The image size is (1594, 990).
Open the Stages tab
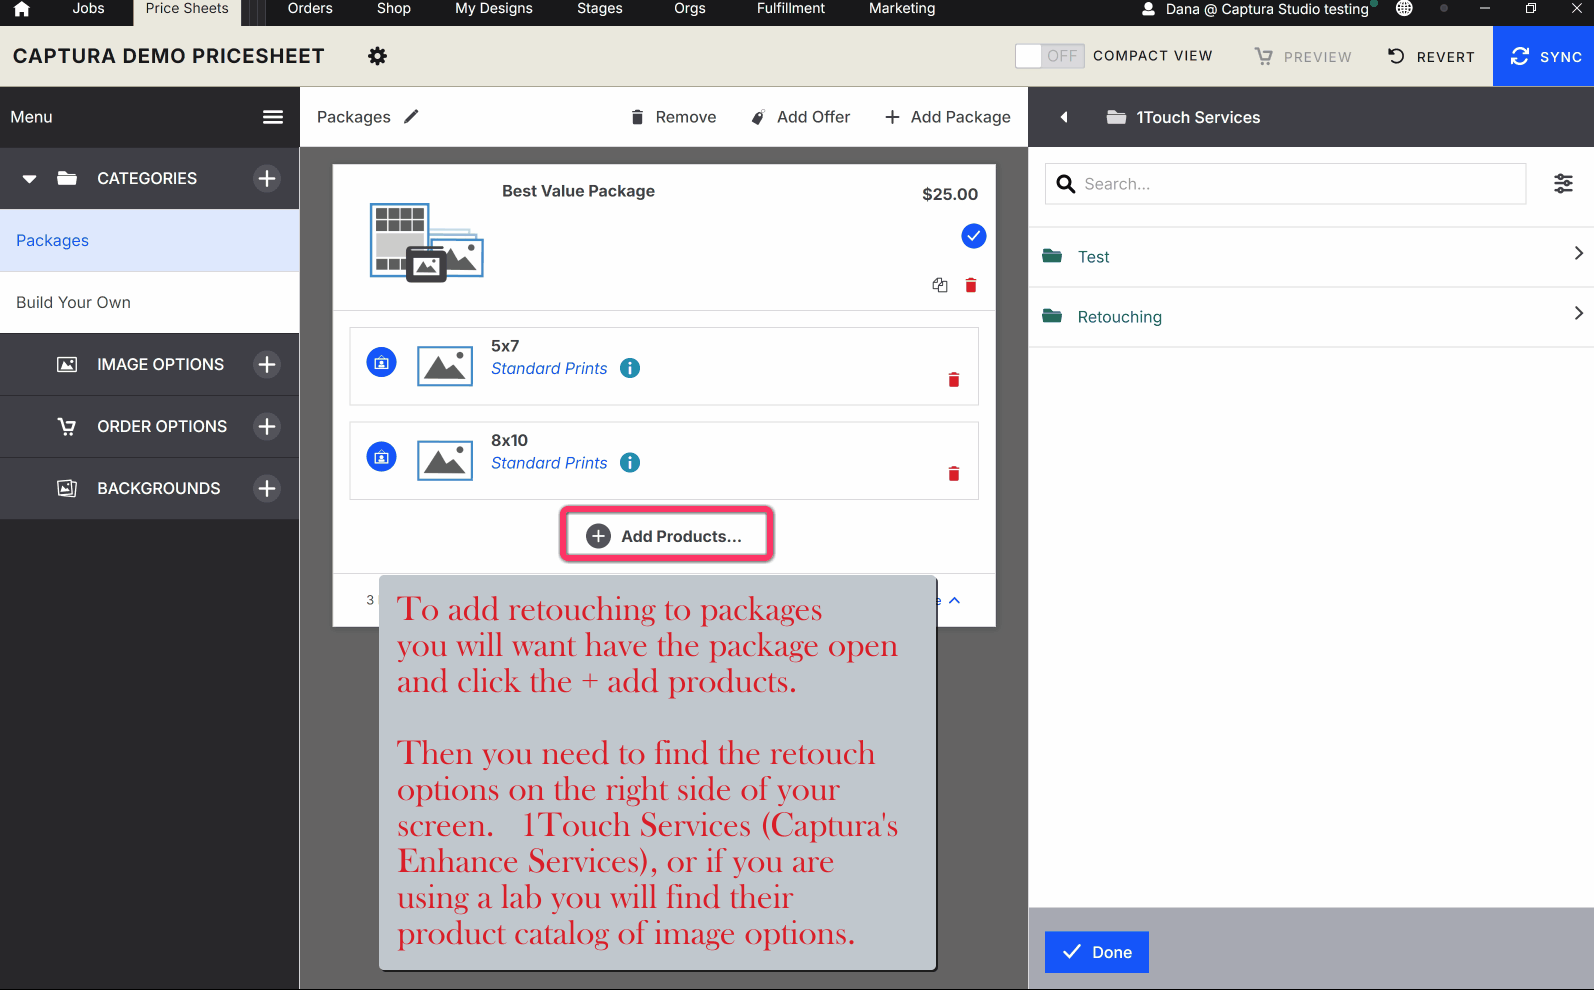pos(600,9)
